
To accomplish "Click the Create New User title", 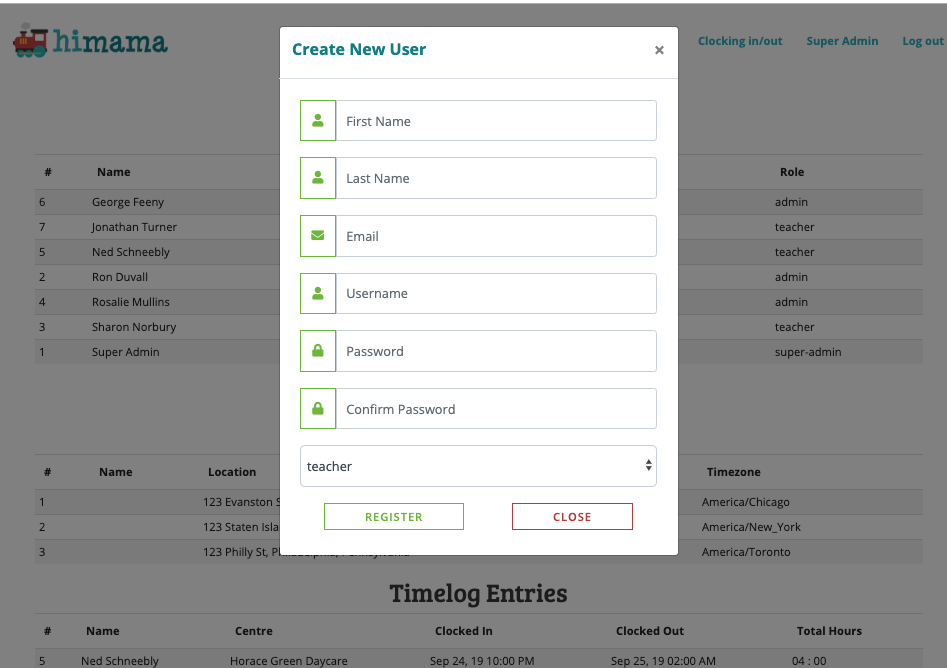I will [x=359, y=50].
